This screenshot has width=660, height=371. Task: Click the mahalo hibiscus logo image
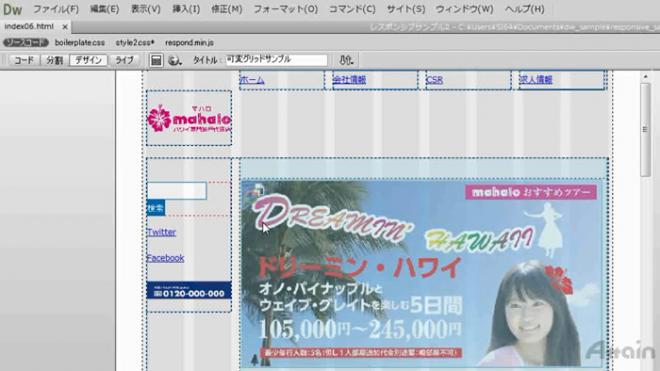point(189,119)
